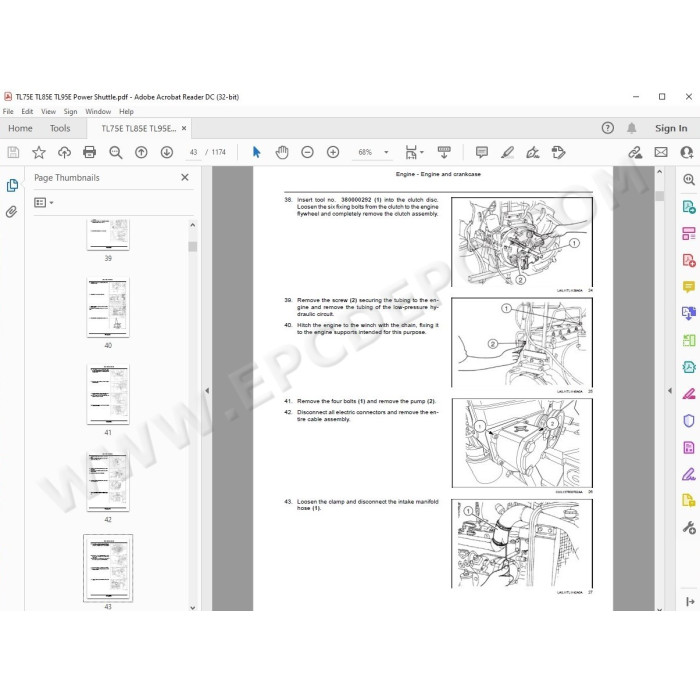The height and width of the screenshot is (700, 700).
Task: Go to the next page with down arrow
Action: coord(167,152)
